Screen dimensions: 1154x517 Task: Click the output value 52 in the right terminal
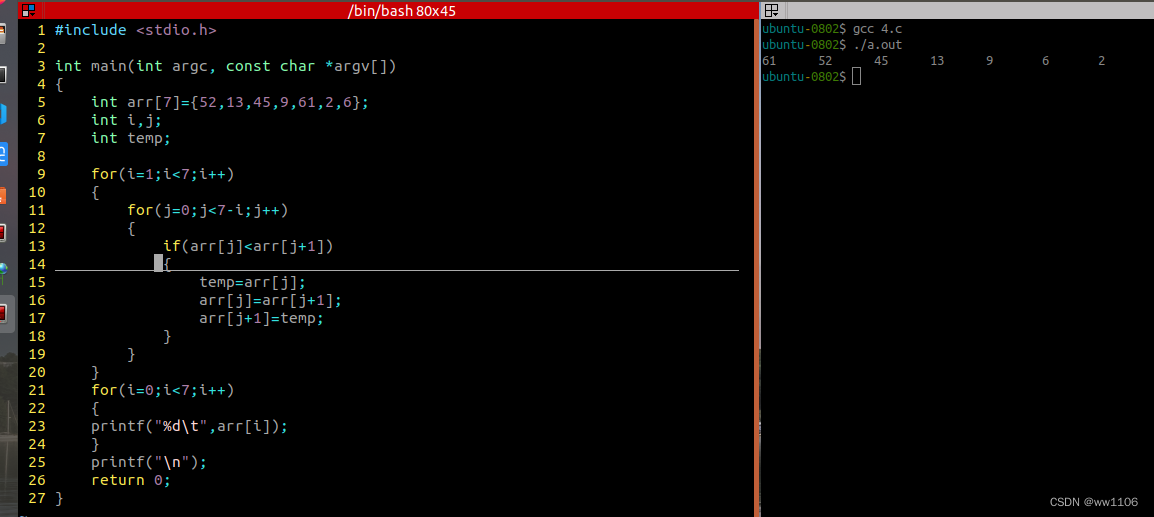coord(825,61)
